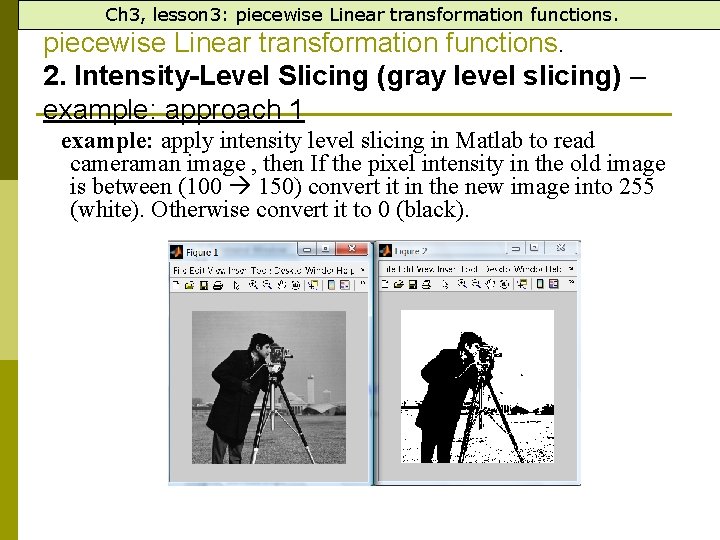Open Help menu in Figure 2
The width and height of the screenshot is (720, 540).
coord(553,269)
